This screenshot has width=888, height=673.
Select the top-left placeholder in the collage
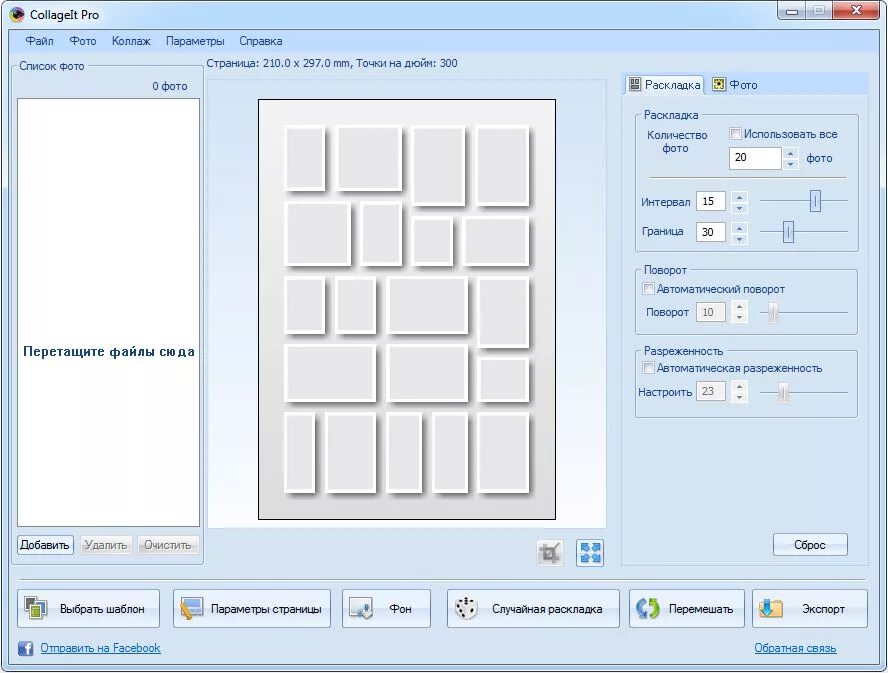coord(305,158)
